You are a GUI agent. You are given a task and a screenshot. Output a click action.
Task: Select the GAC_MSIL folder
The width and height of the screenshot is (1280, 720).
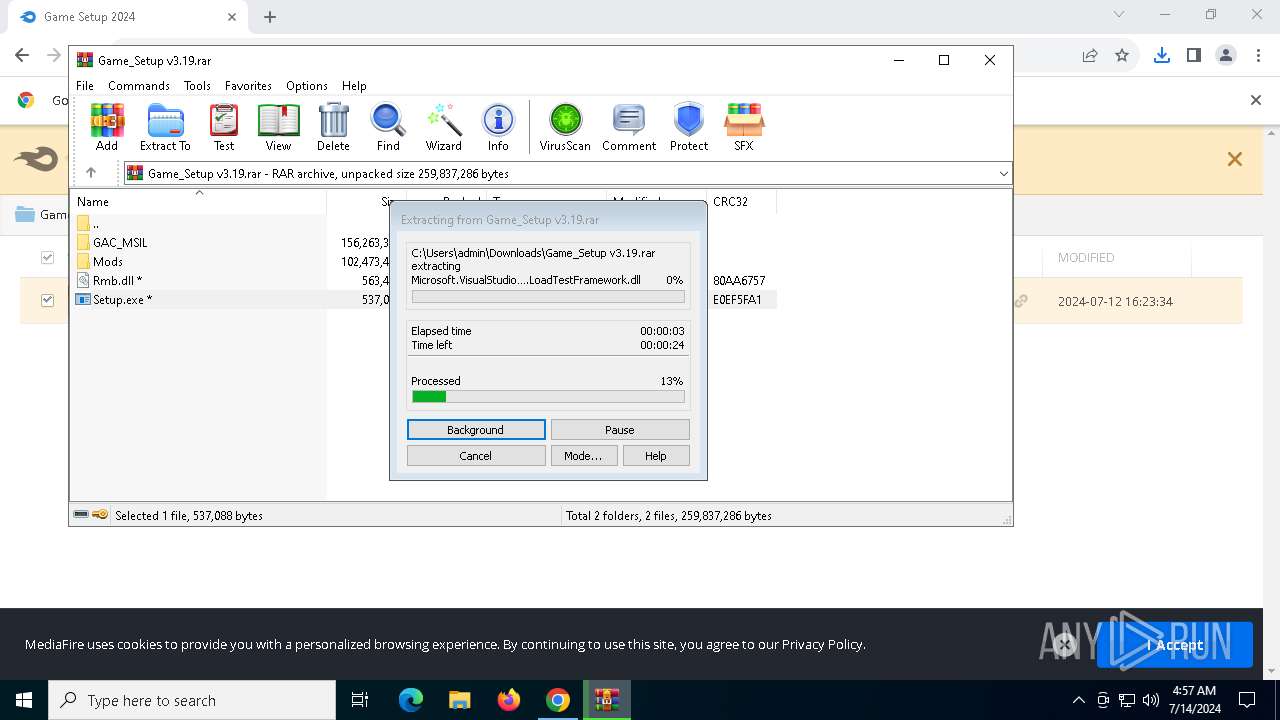point(120,243)
